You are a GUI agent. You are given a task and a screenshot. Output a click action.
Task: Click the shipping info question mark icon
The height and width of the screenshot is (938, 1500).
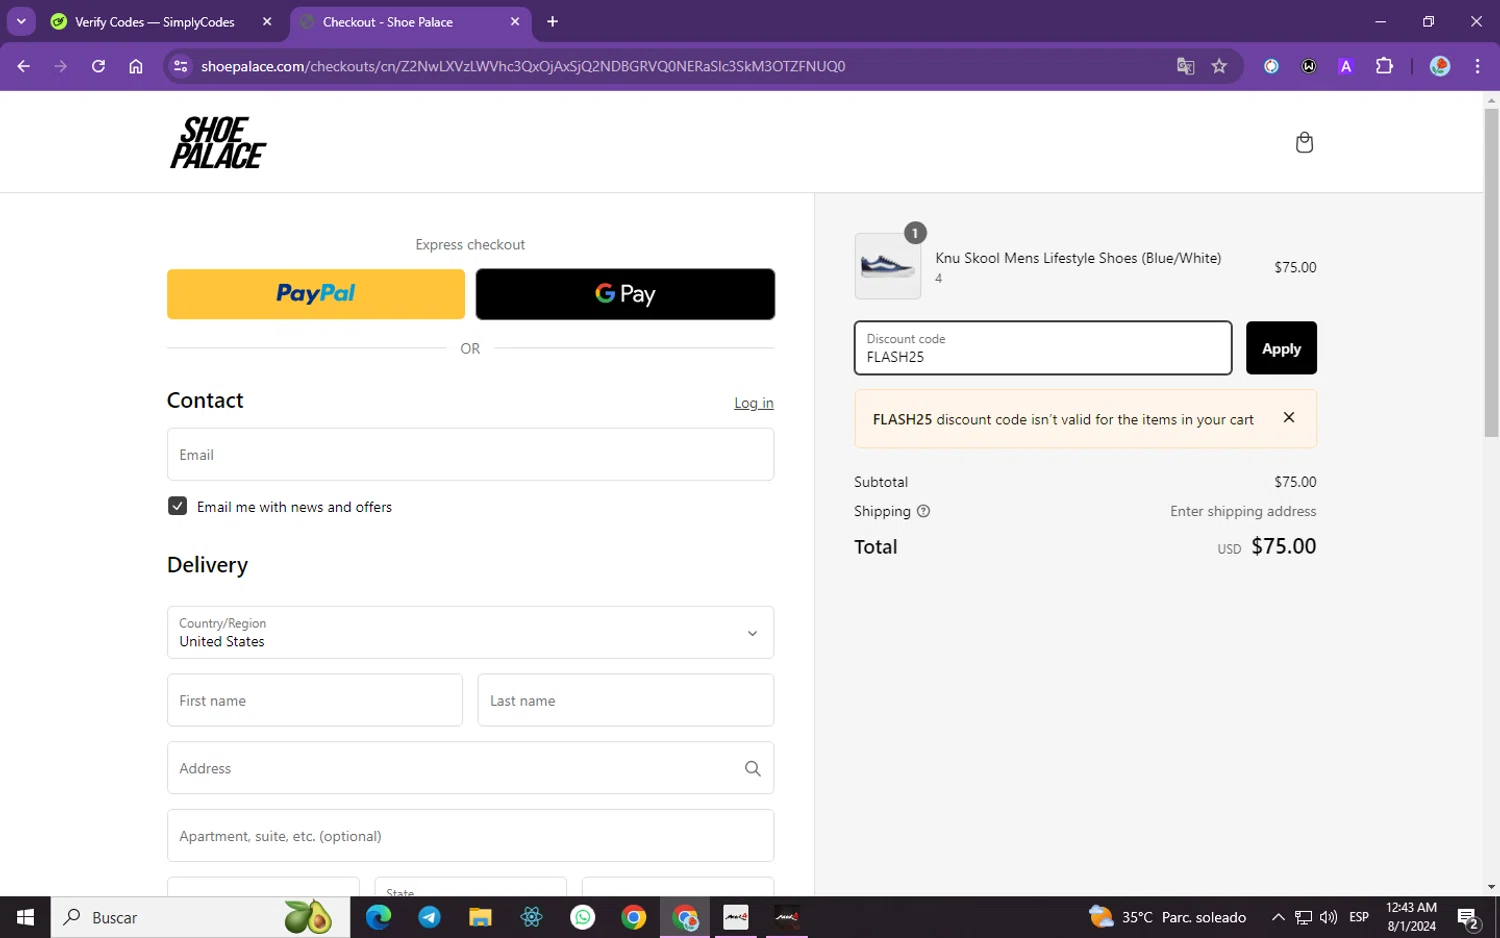[923, 511]
